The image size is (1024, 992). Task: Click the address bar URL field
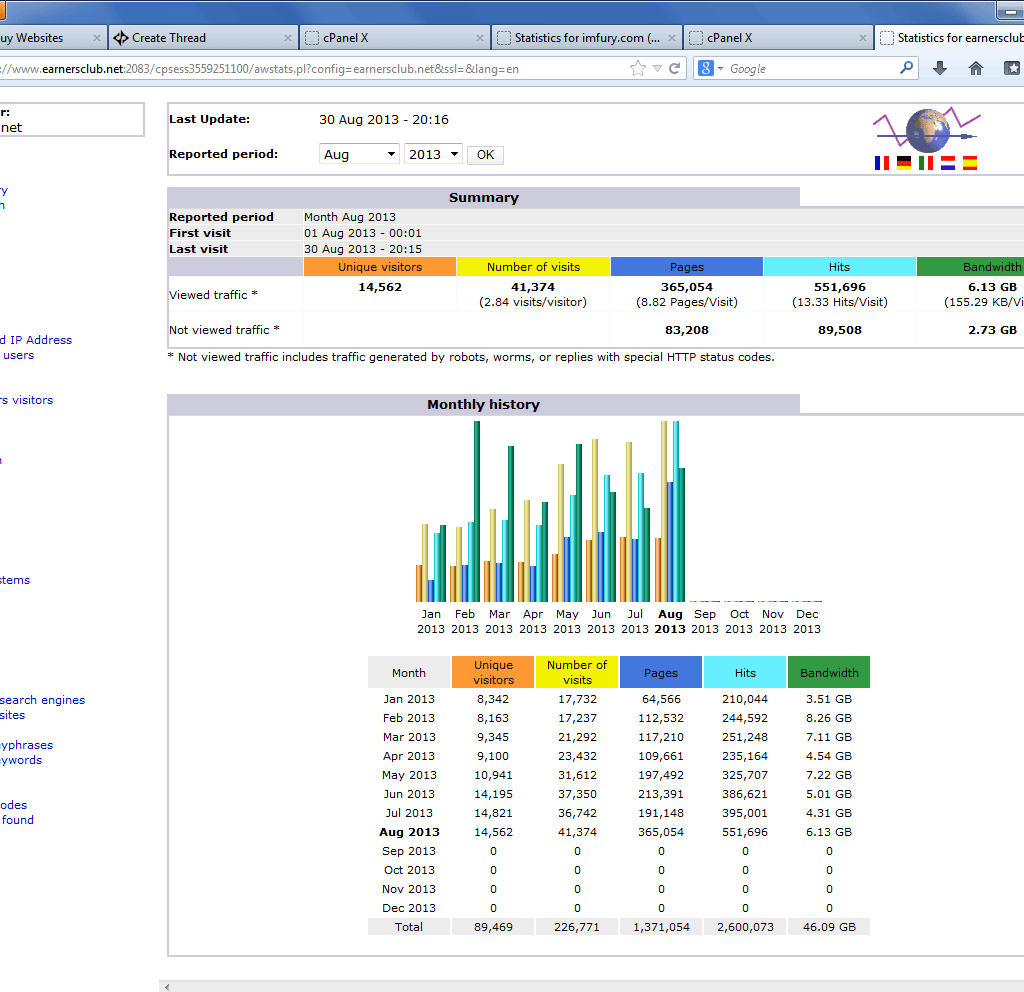point(312,69)
